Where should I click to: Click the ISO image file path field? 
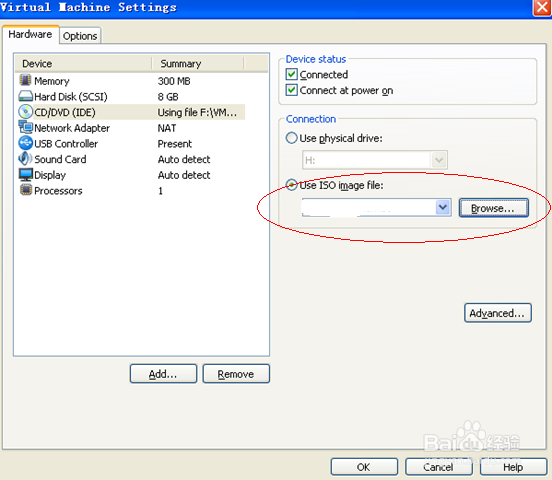368,207
